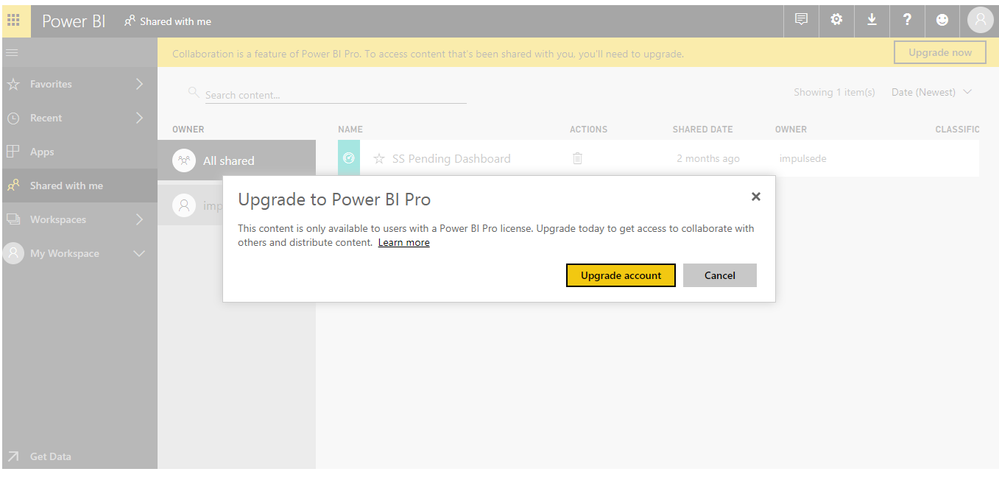999x477 pixels.
Task: Collapse navigation pane with hamburger icon
Action: (11, 52)
